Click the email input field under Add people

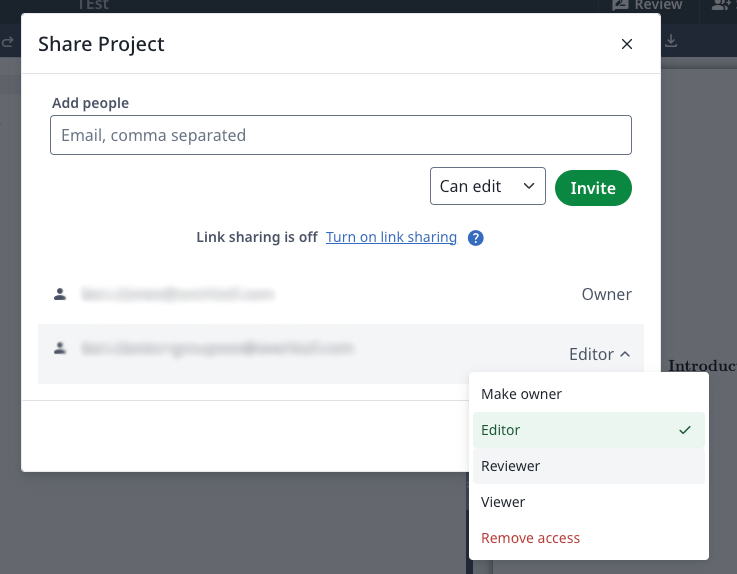[x=341, y=135]
